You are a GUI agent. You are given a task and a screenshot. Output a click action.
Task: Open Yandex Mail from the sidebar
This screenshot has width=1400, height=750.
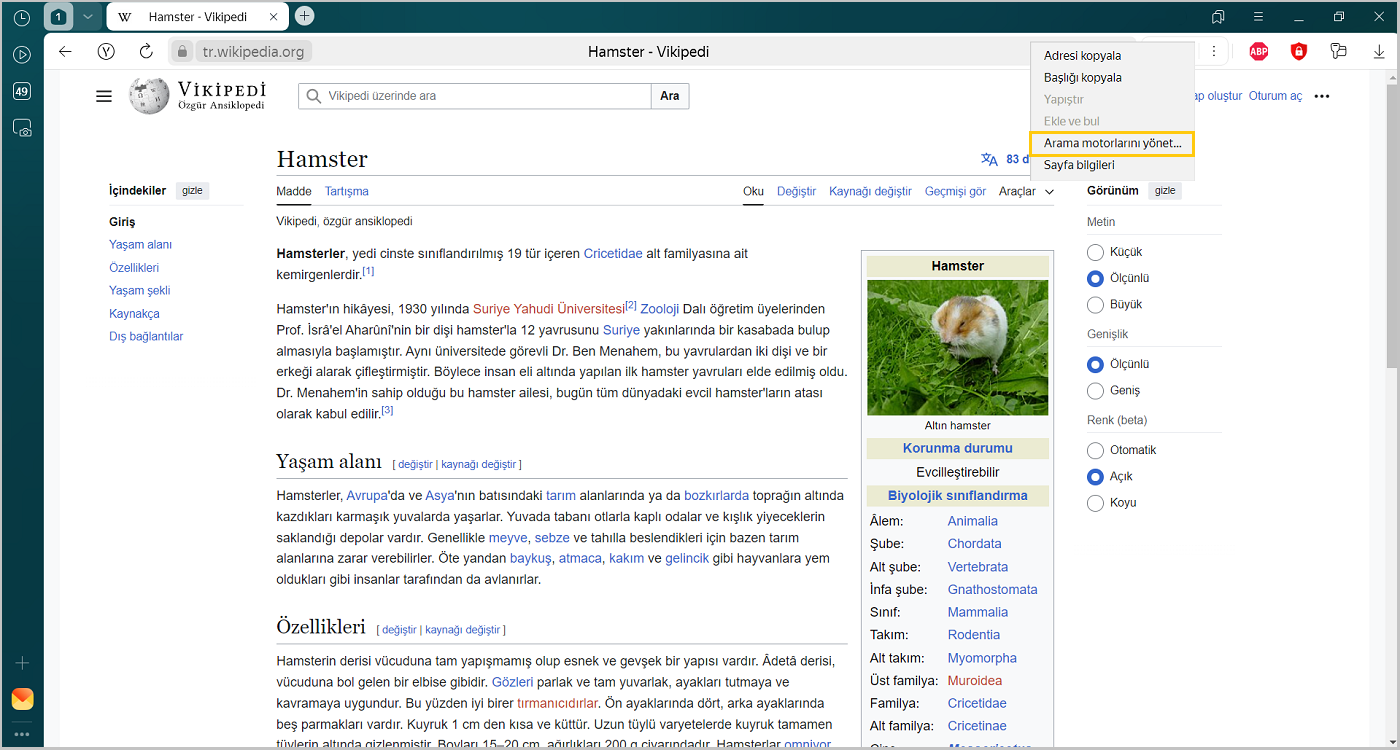22,699
